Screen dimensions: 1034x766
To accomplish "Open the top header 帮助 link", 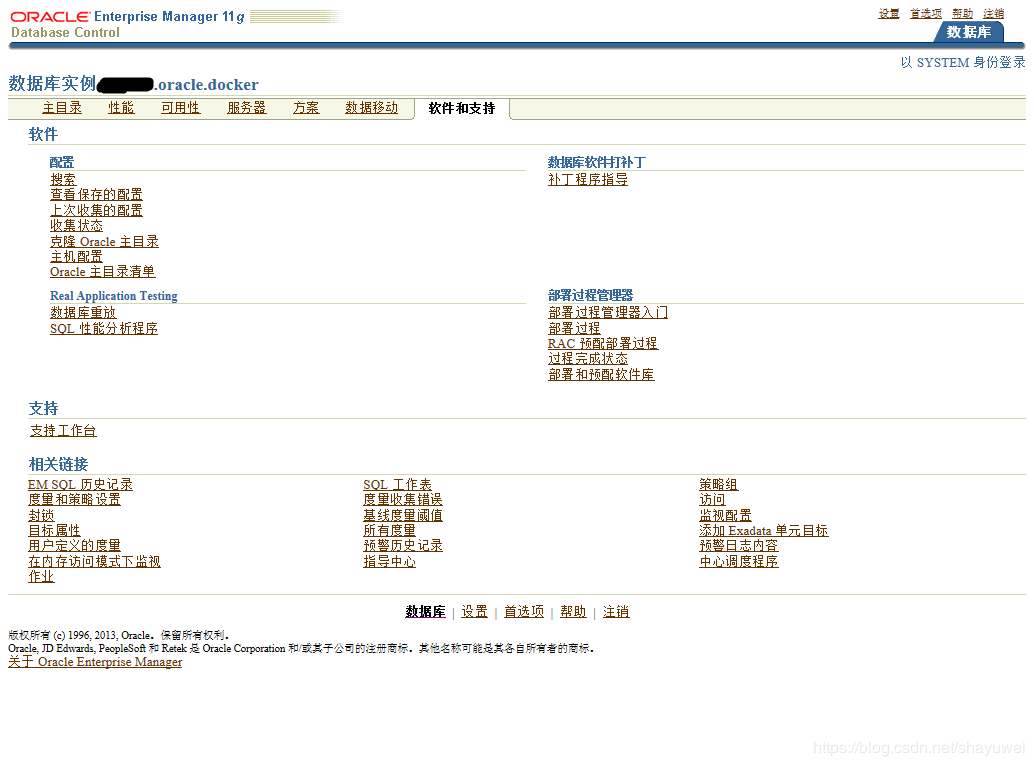I will click(x=963, y=13).
